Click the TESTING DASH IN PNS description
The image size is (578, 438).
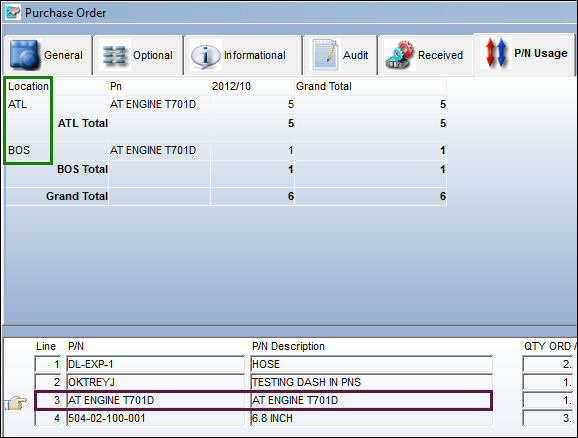point(371,382)
